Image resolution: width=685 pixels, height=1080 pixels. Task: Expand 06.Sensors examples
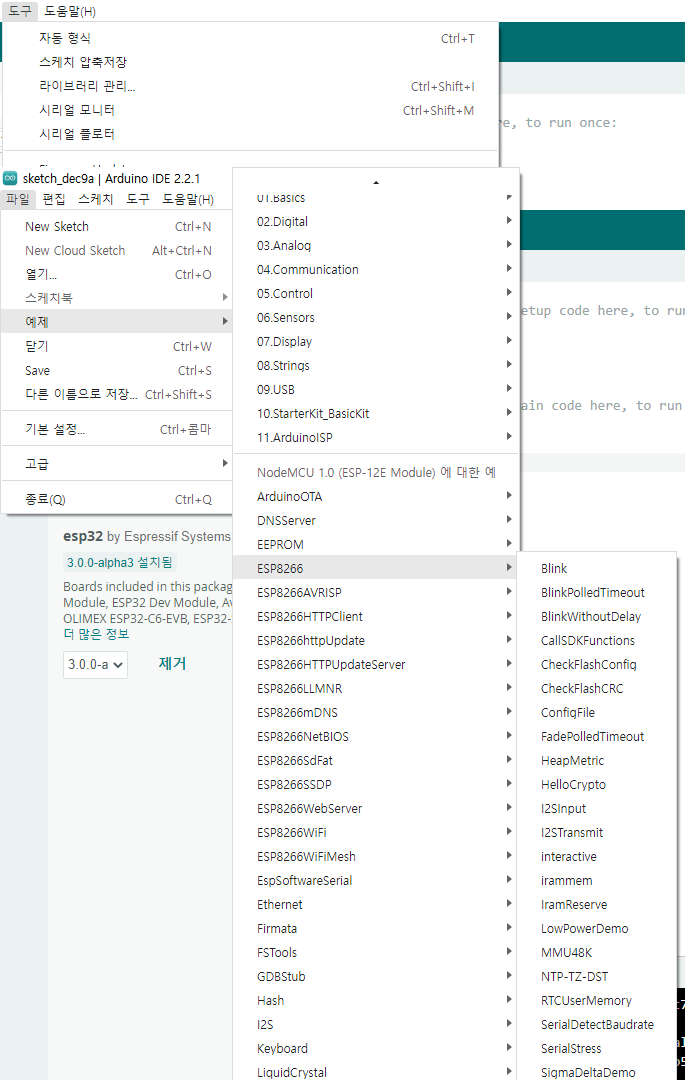(376, 318)
